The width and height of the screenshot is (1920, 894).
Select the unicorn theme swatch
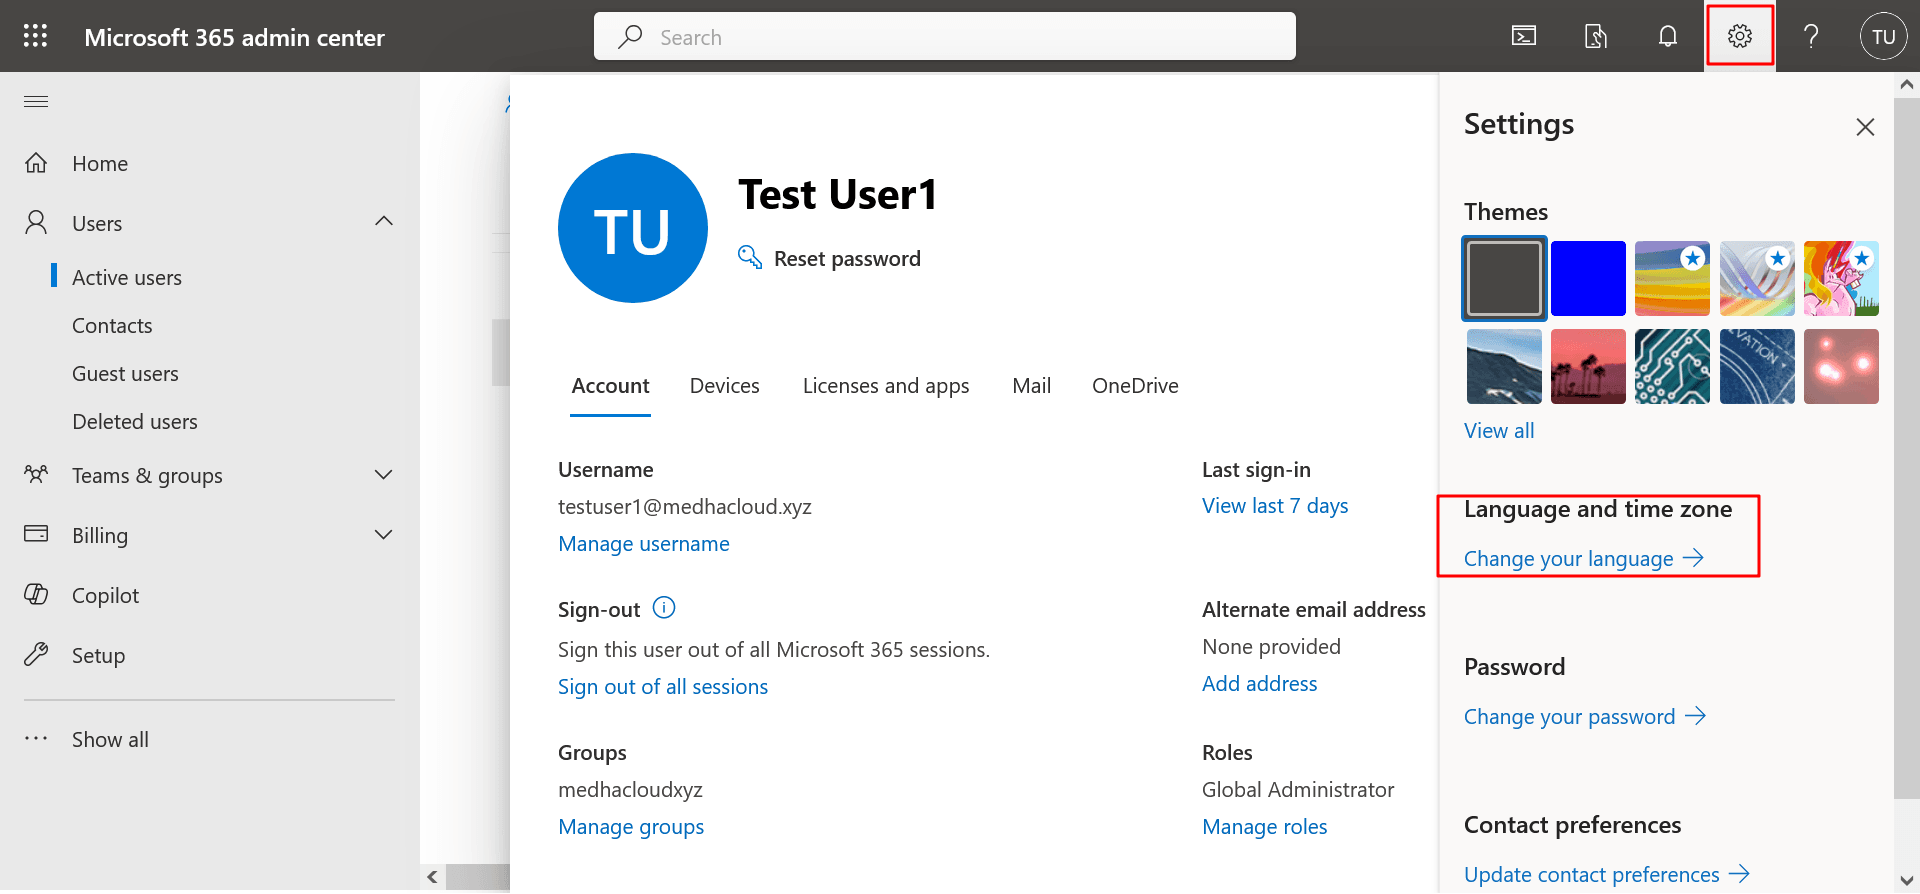(1841, 278)
